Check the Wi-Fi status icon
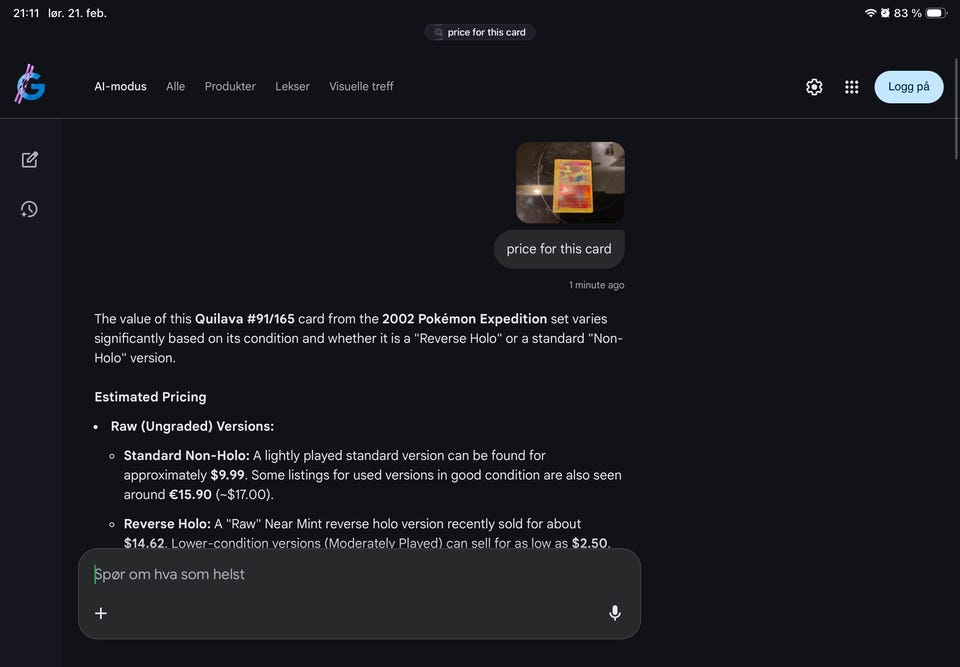The image size is (960, 667). tap(870, 13)
